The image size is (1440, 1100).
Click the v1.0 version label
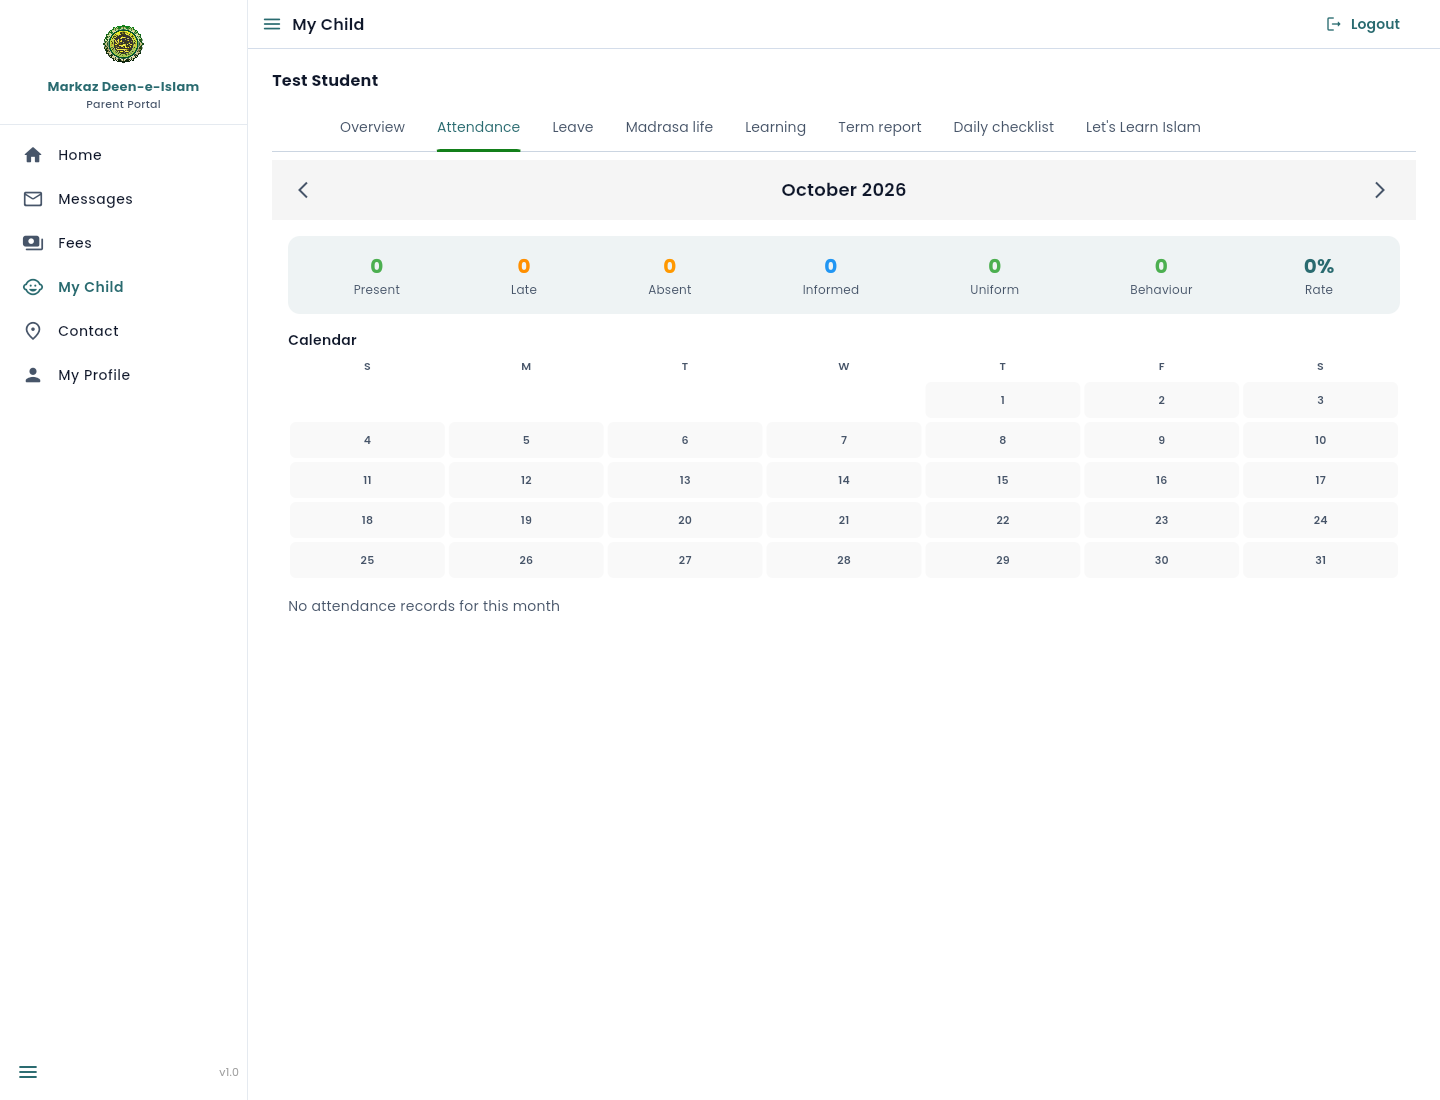coord(229,1072)
